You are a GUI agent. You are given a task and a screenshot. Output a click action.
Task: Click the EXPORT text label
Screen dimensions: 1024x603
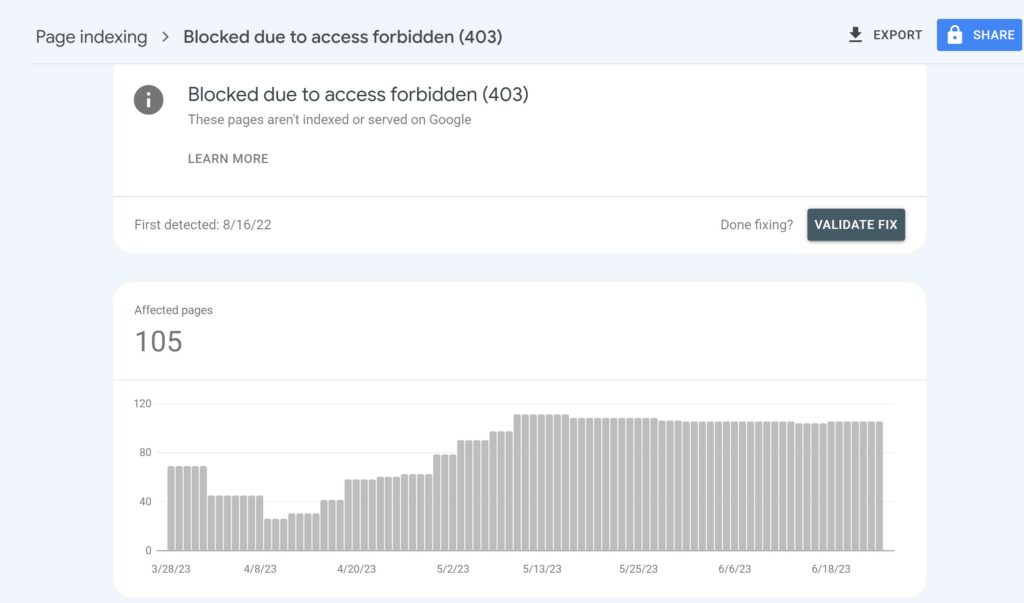click(897, 35)
